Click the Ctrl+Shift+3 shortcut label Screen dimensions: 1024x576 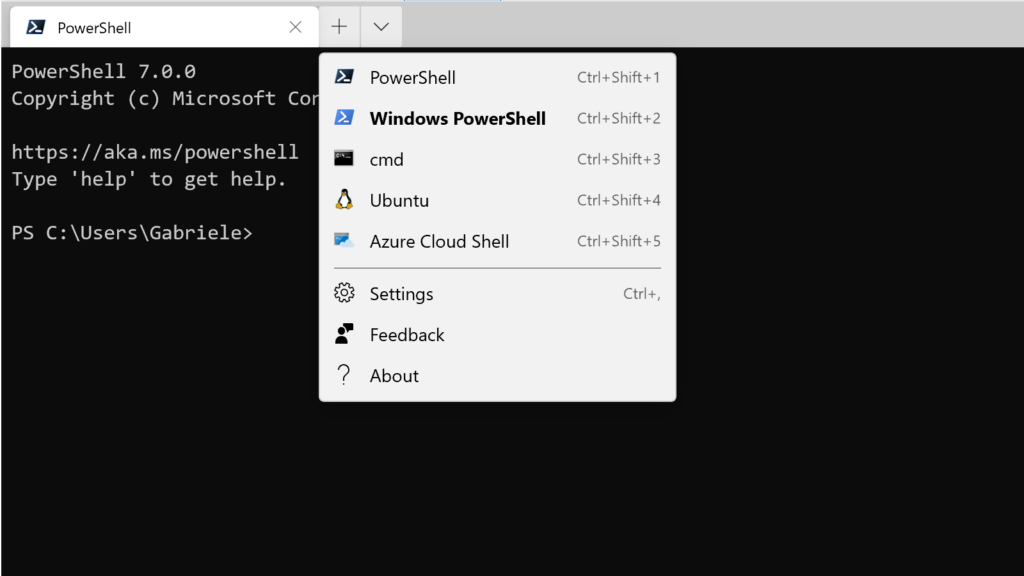pyautogui.click(x=618, y=159)
